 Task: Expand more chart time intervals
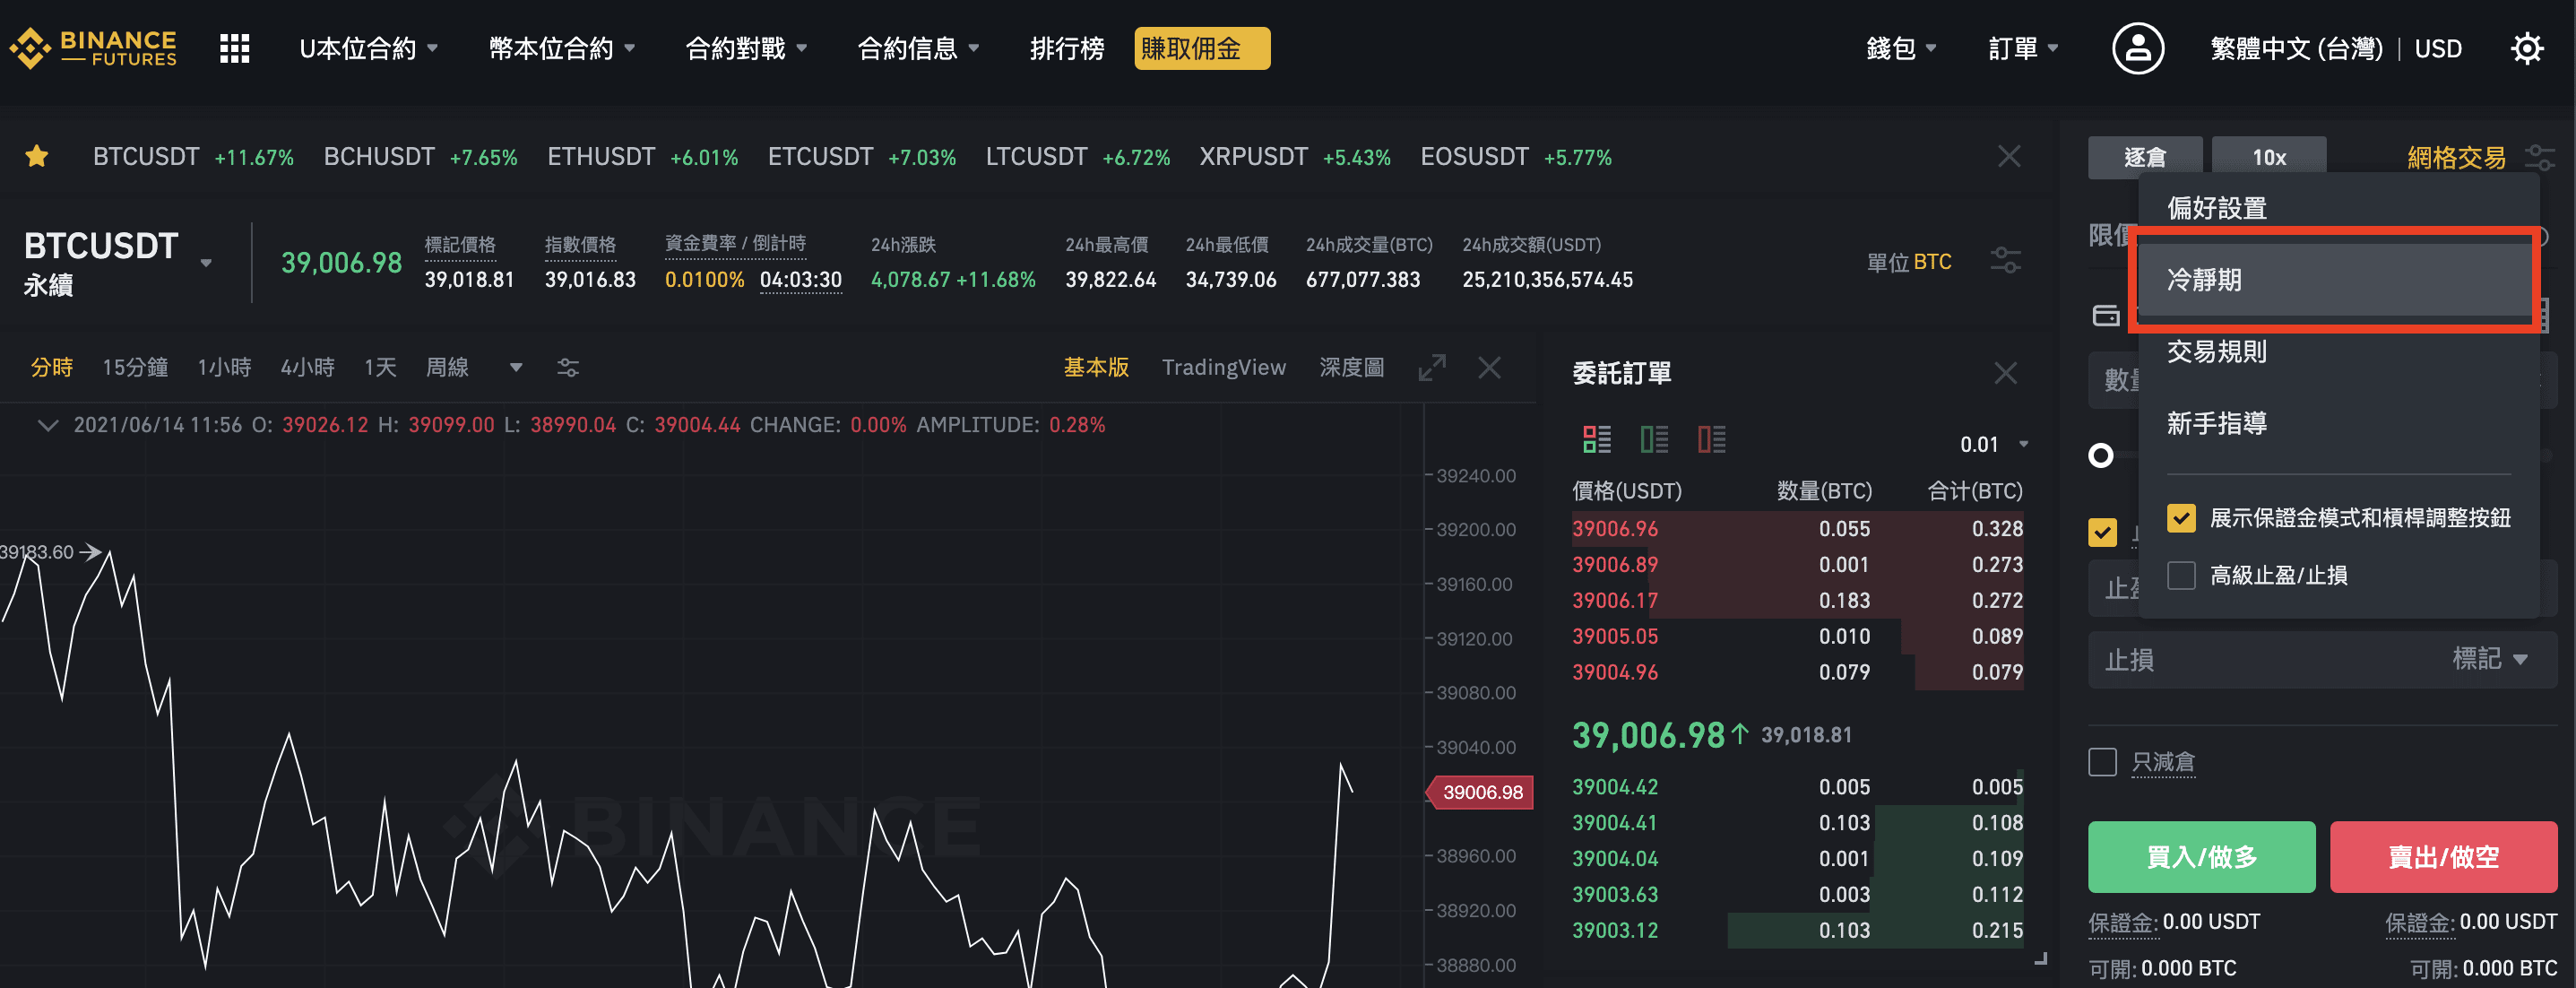point(516,367)
